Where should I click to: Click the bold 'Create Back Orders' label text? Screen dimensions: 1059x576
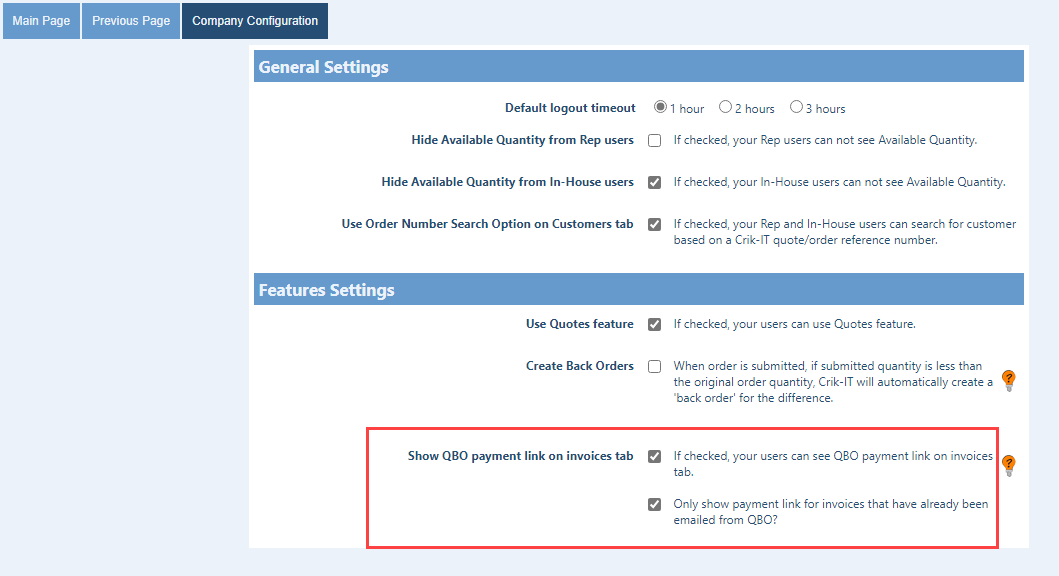click(580, 366)
